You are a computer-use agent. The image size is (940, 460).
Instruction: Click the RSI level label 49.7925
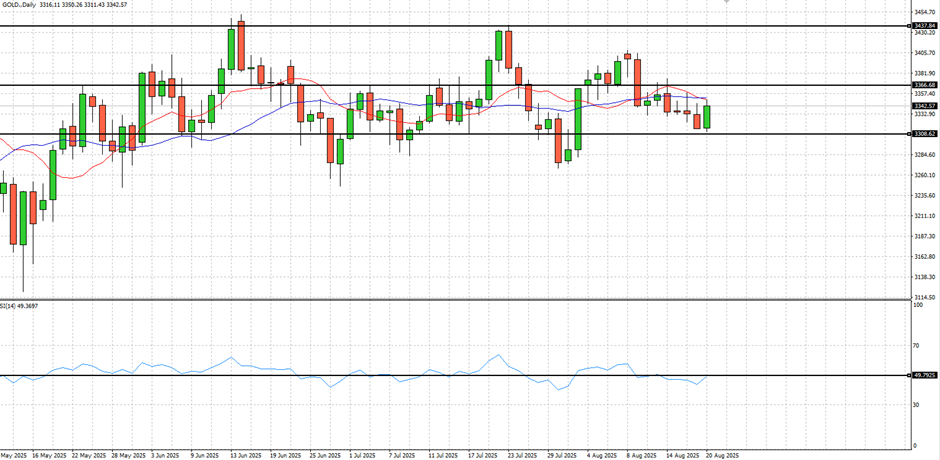(x=924, y=375)
